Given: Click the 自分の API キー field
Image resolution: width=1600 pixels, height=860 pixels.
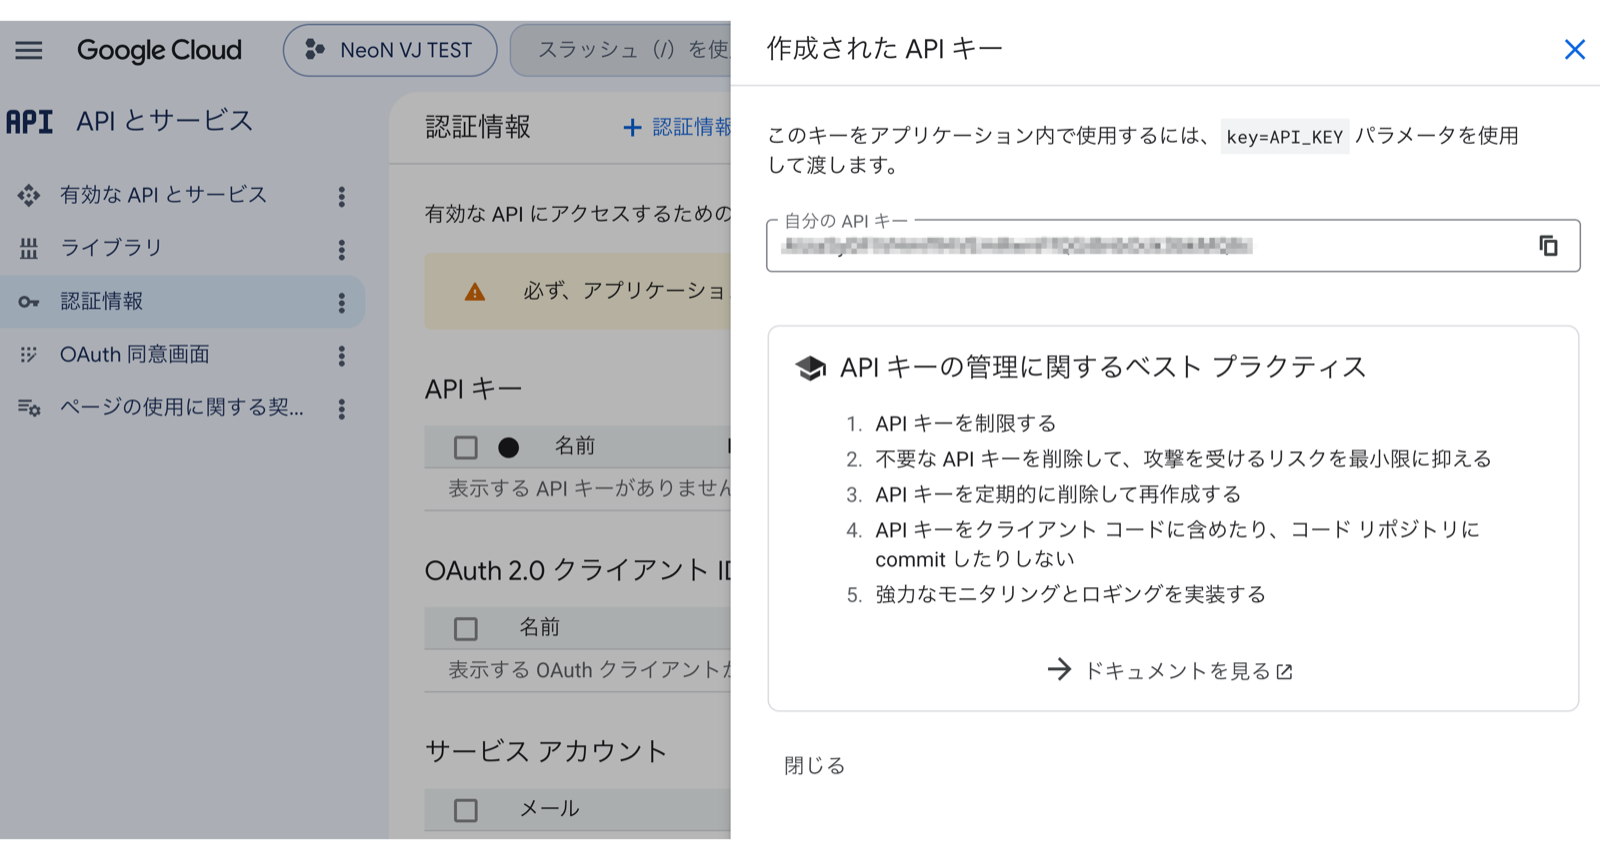Looking at the screenshot, I should tap(1173, 246).
